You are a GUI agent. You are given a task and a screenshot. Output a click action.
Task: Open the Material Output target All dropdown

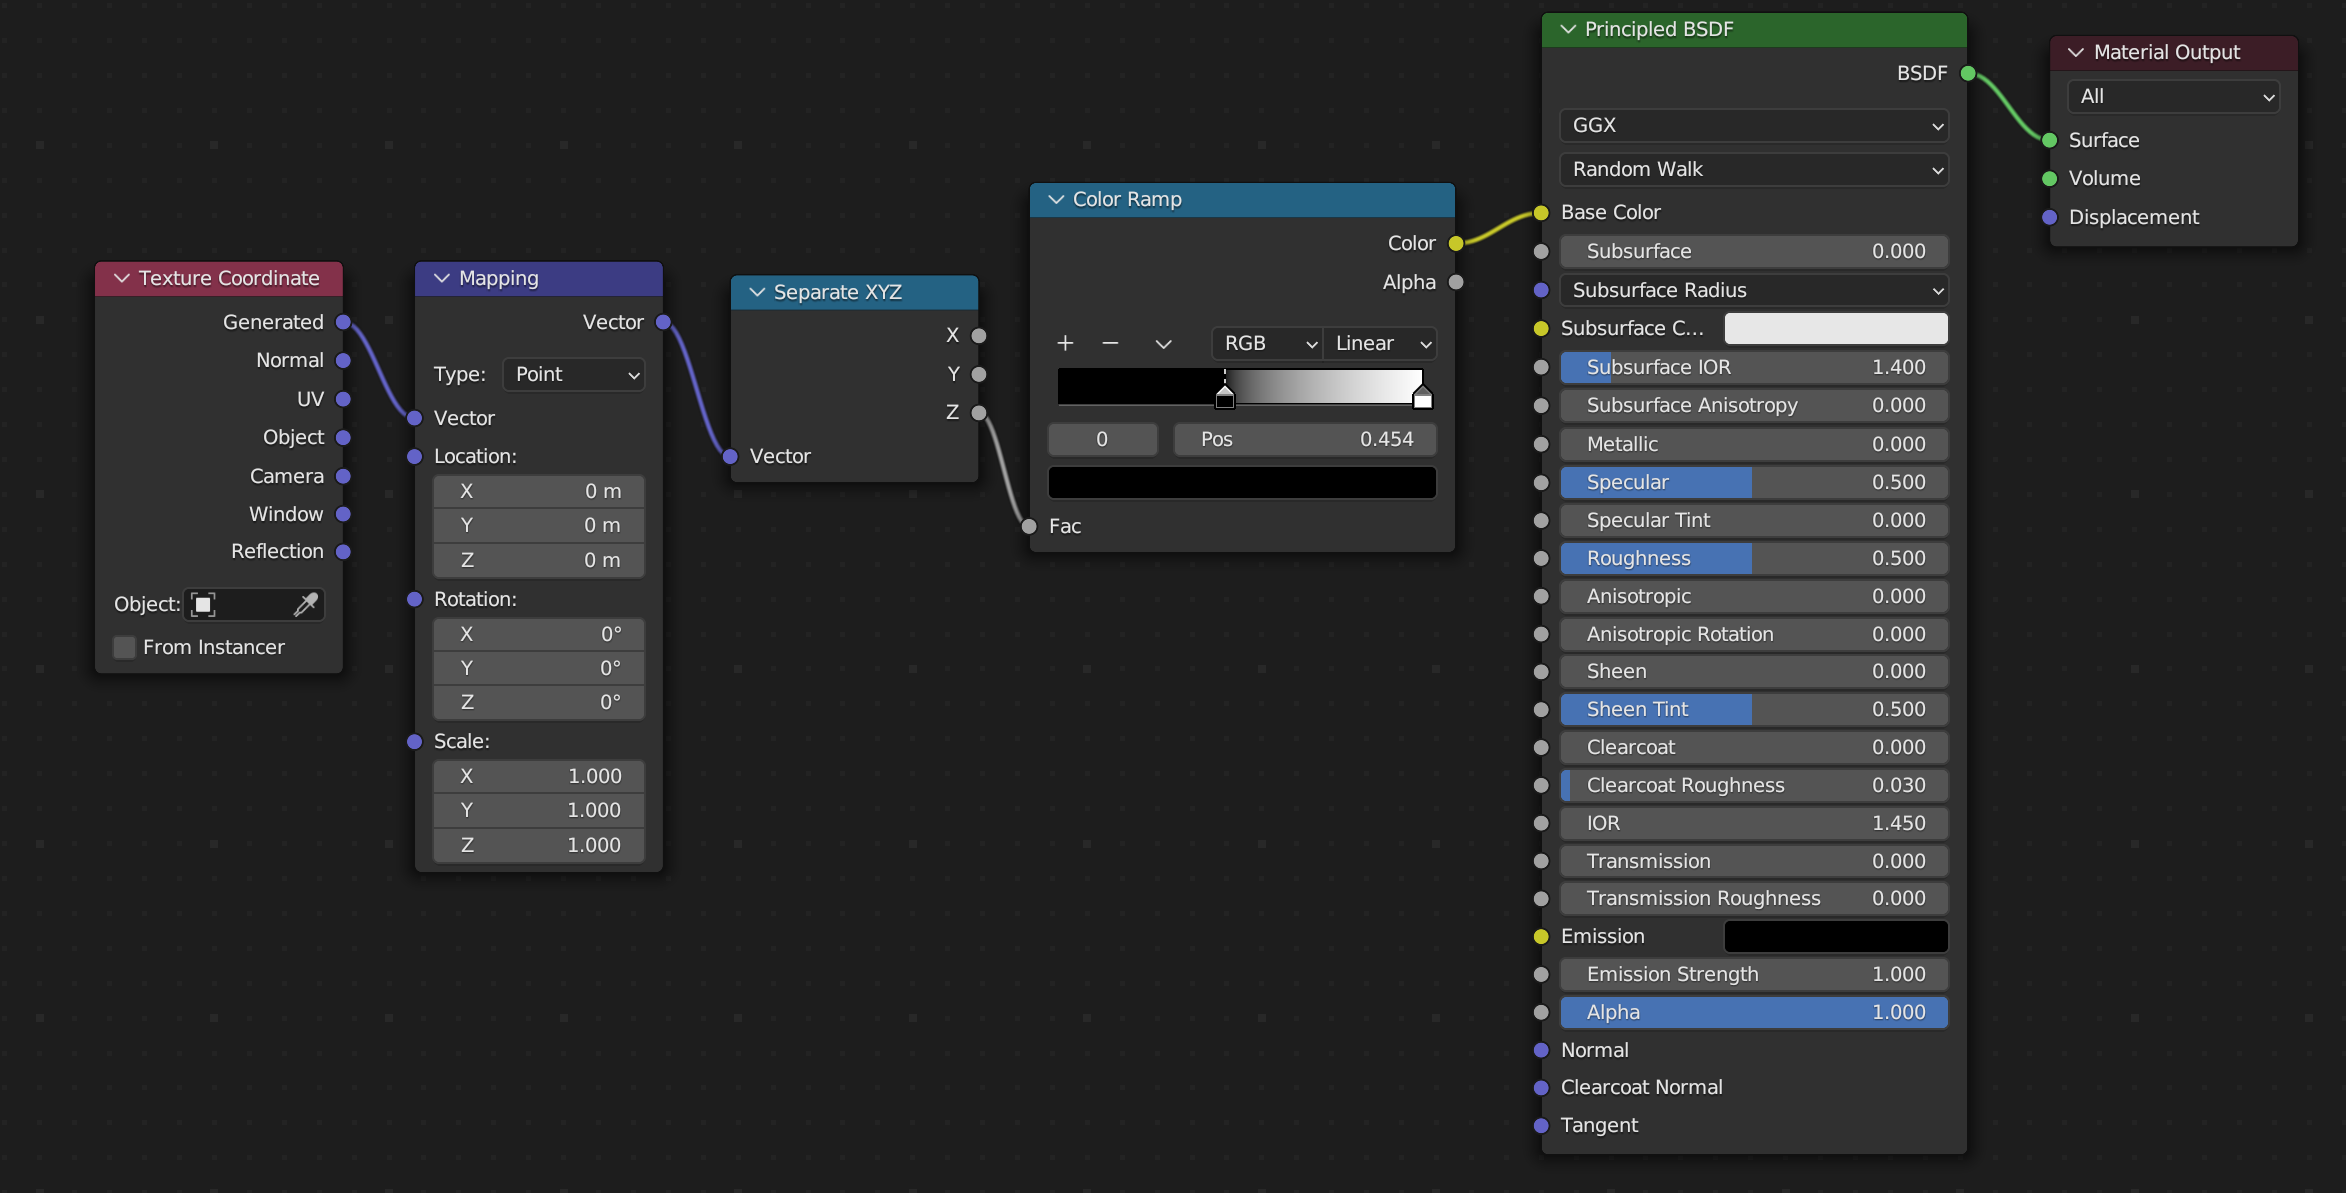2174,96
